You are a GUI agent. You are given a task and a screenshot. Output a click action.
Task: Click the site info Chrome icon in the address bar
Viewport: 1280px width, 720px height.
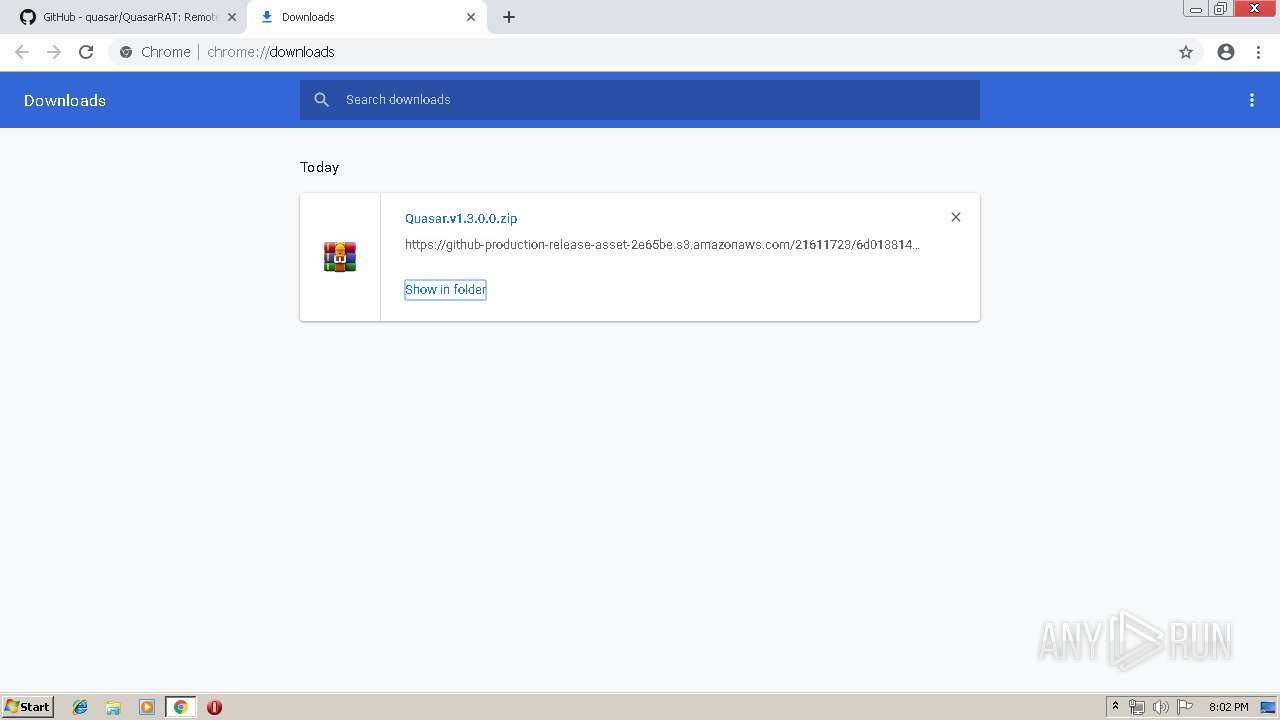[126, 52]
